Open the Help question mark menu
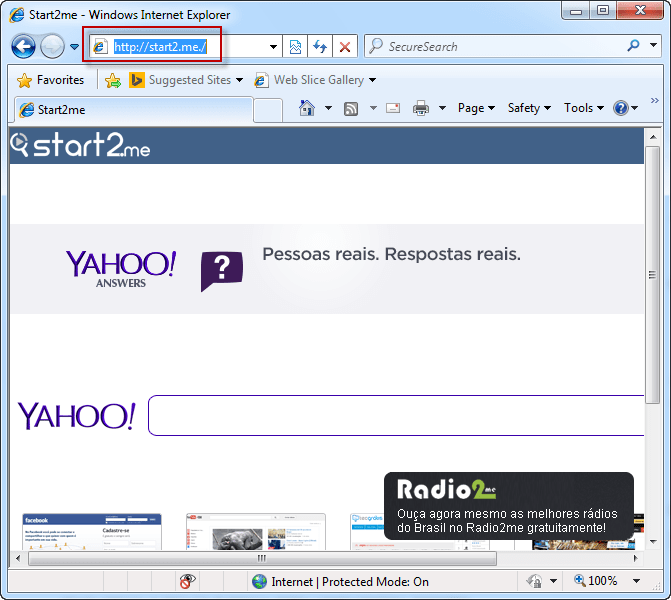This screenshot has height=600, width=671. point(625,108)
